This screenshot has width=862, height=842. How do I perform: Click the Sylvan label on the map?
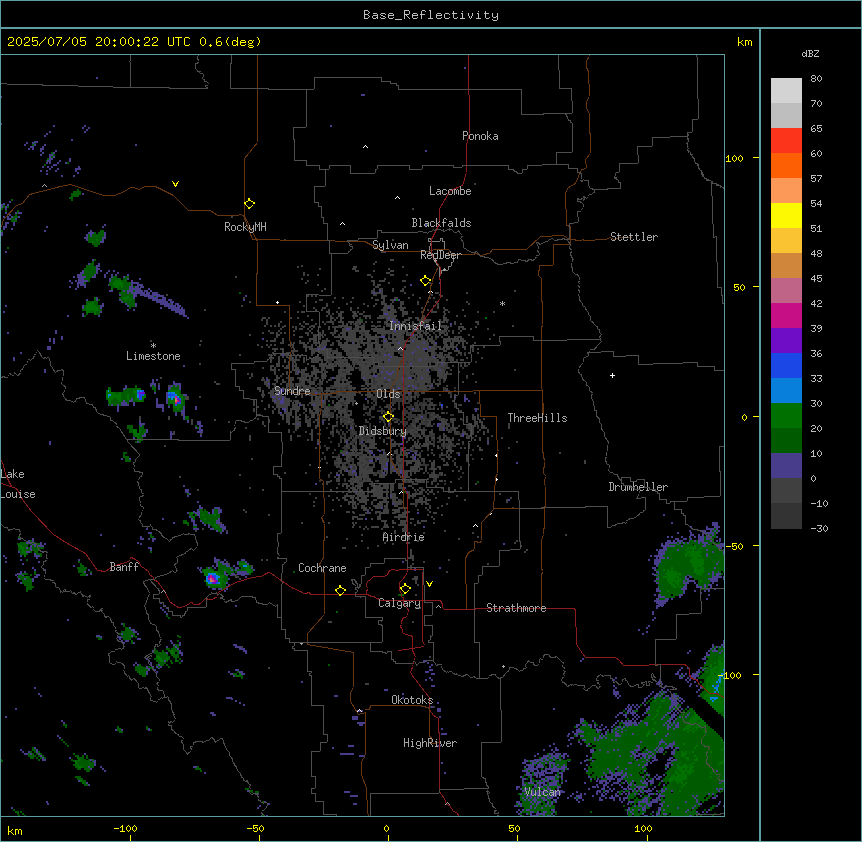[390, 245]
